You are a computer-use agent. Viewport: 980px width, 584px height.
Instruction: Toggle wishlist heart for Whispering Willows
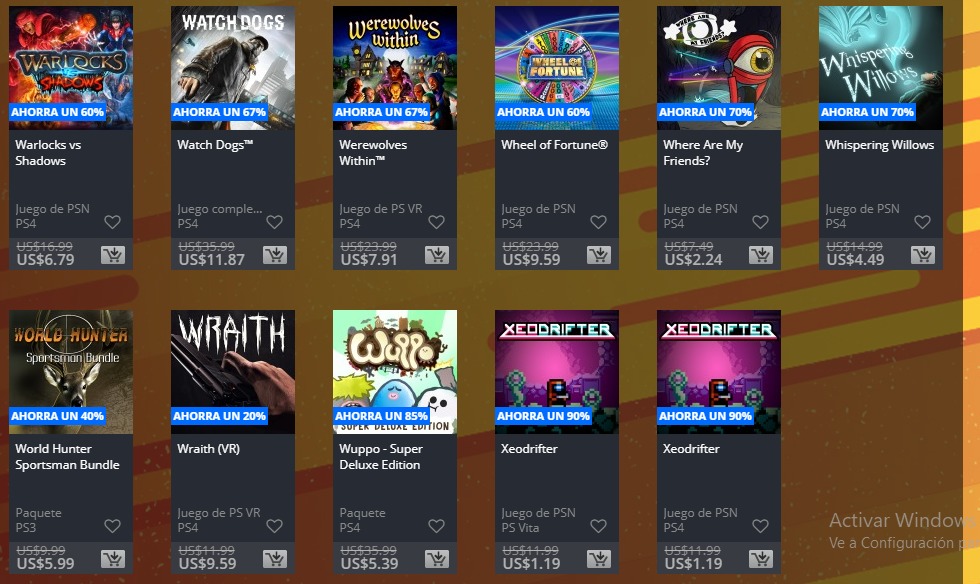click(922, 221)
